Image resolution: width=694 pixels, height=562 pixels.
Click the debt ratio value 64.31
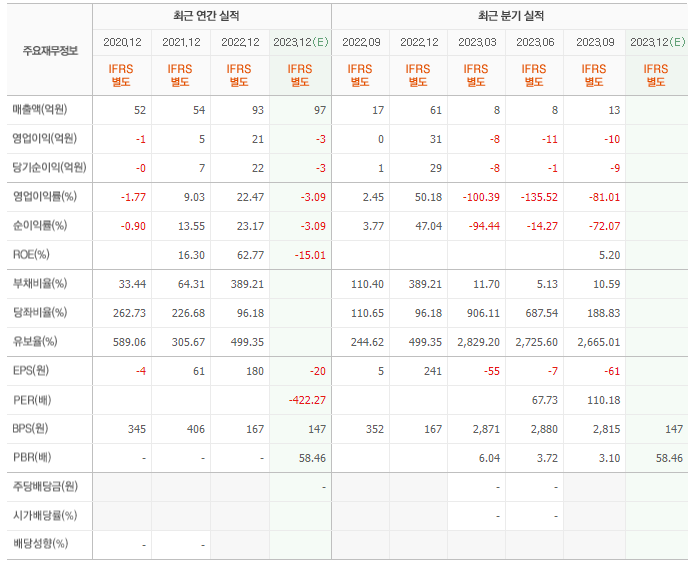pyautogui.click(x=191, y=285)
